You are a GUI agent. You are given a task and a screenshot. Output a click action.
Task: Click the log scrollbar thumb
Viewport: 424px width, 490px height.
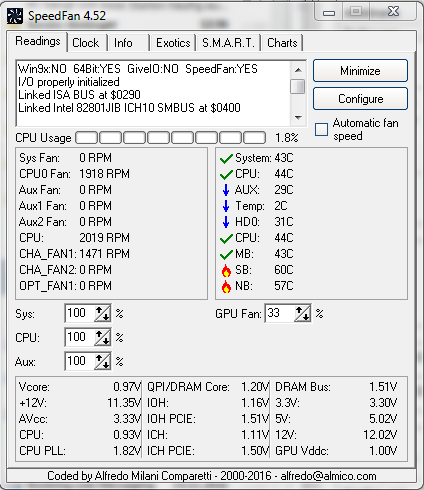point(298,86)
